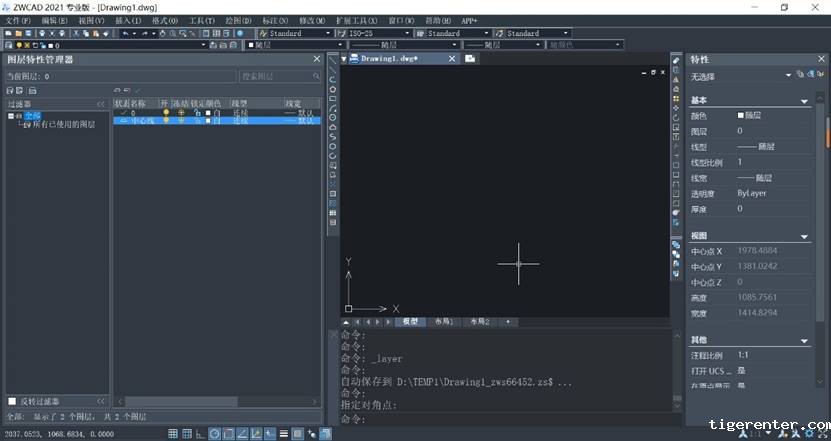Switch to the 布局1 layout tab

tap(444, 322)
